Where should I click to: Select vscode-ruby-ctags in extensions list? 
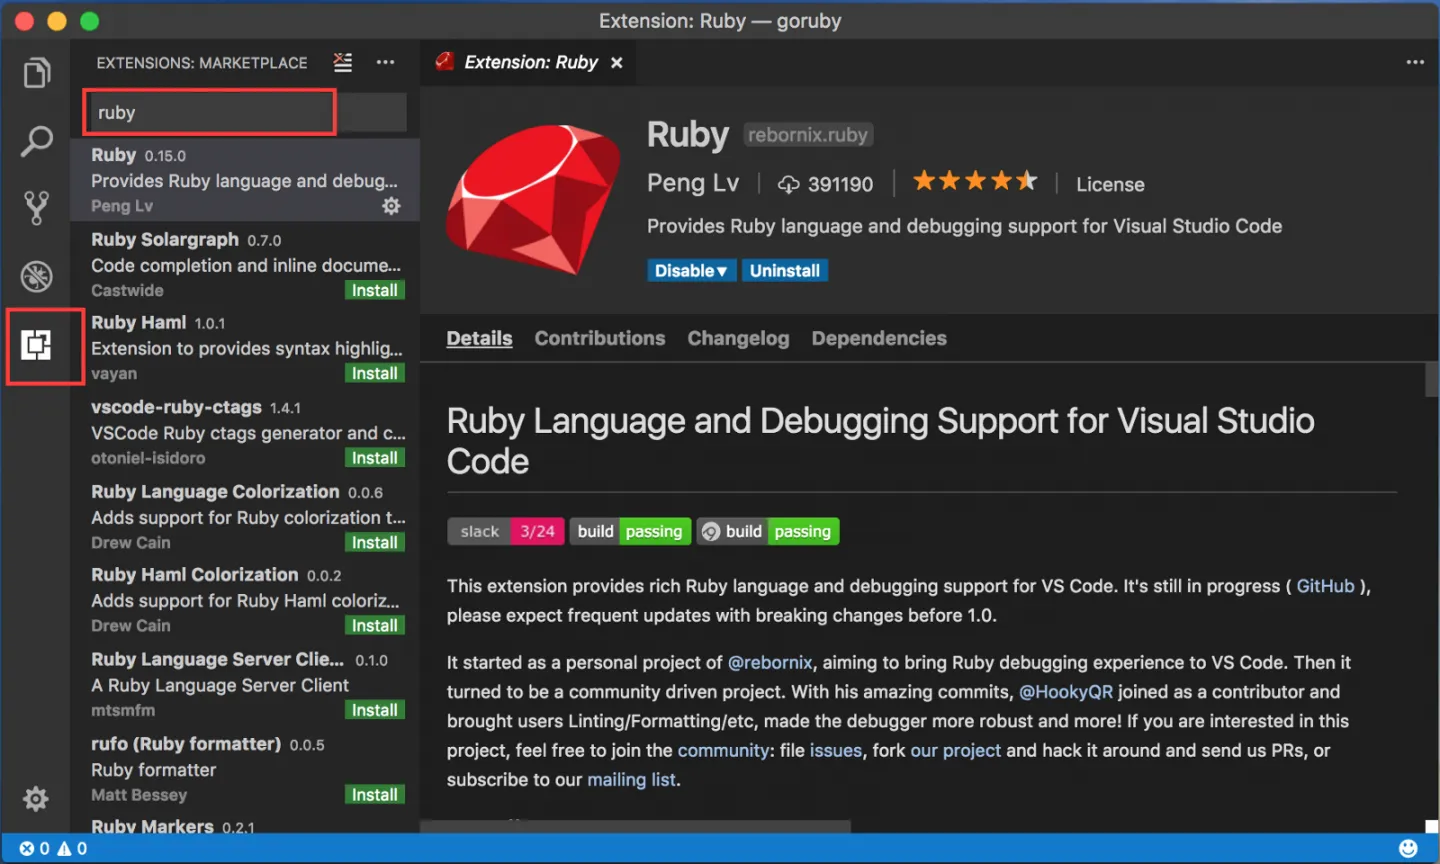coord(245,432)
